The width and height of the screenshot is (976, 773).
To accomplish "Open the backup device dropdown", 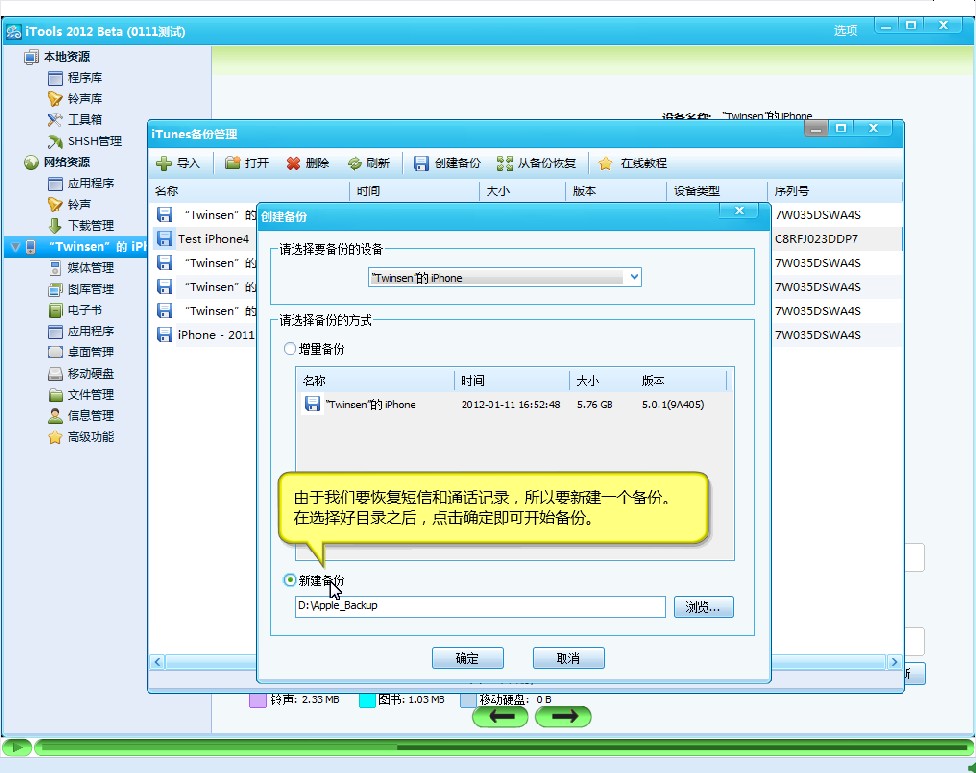I will click(634, 277).
